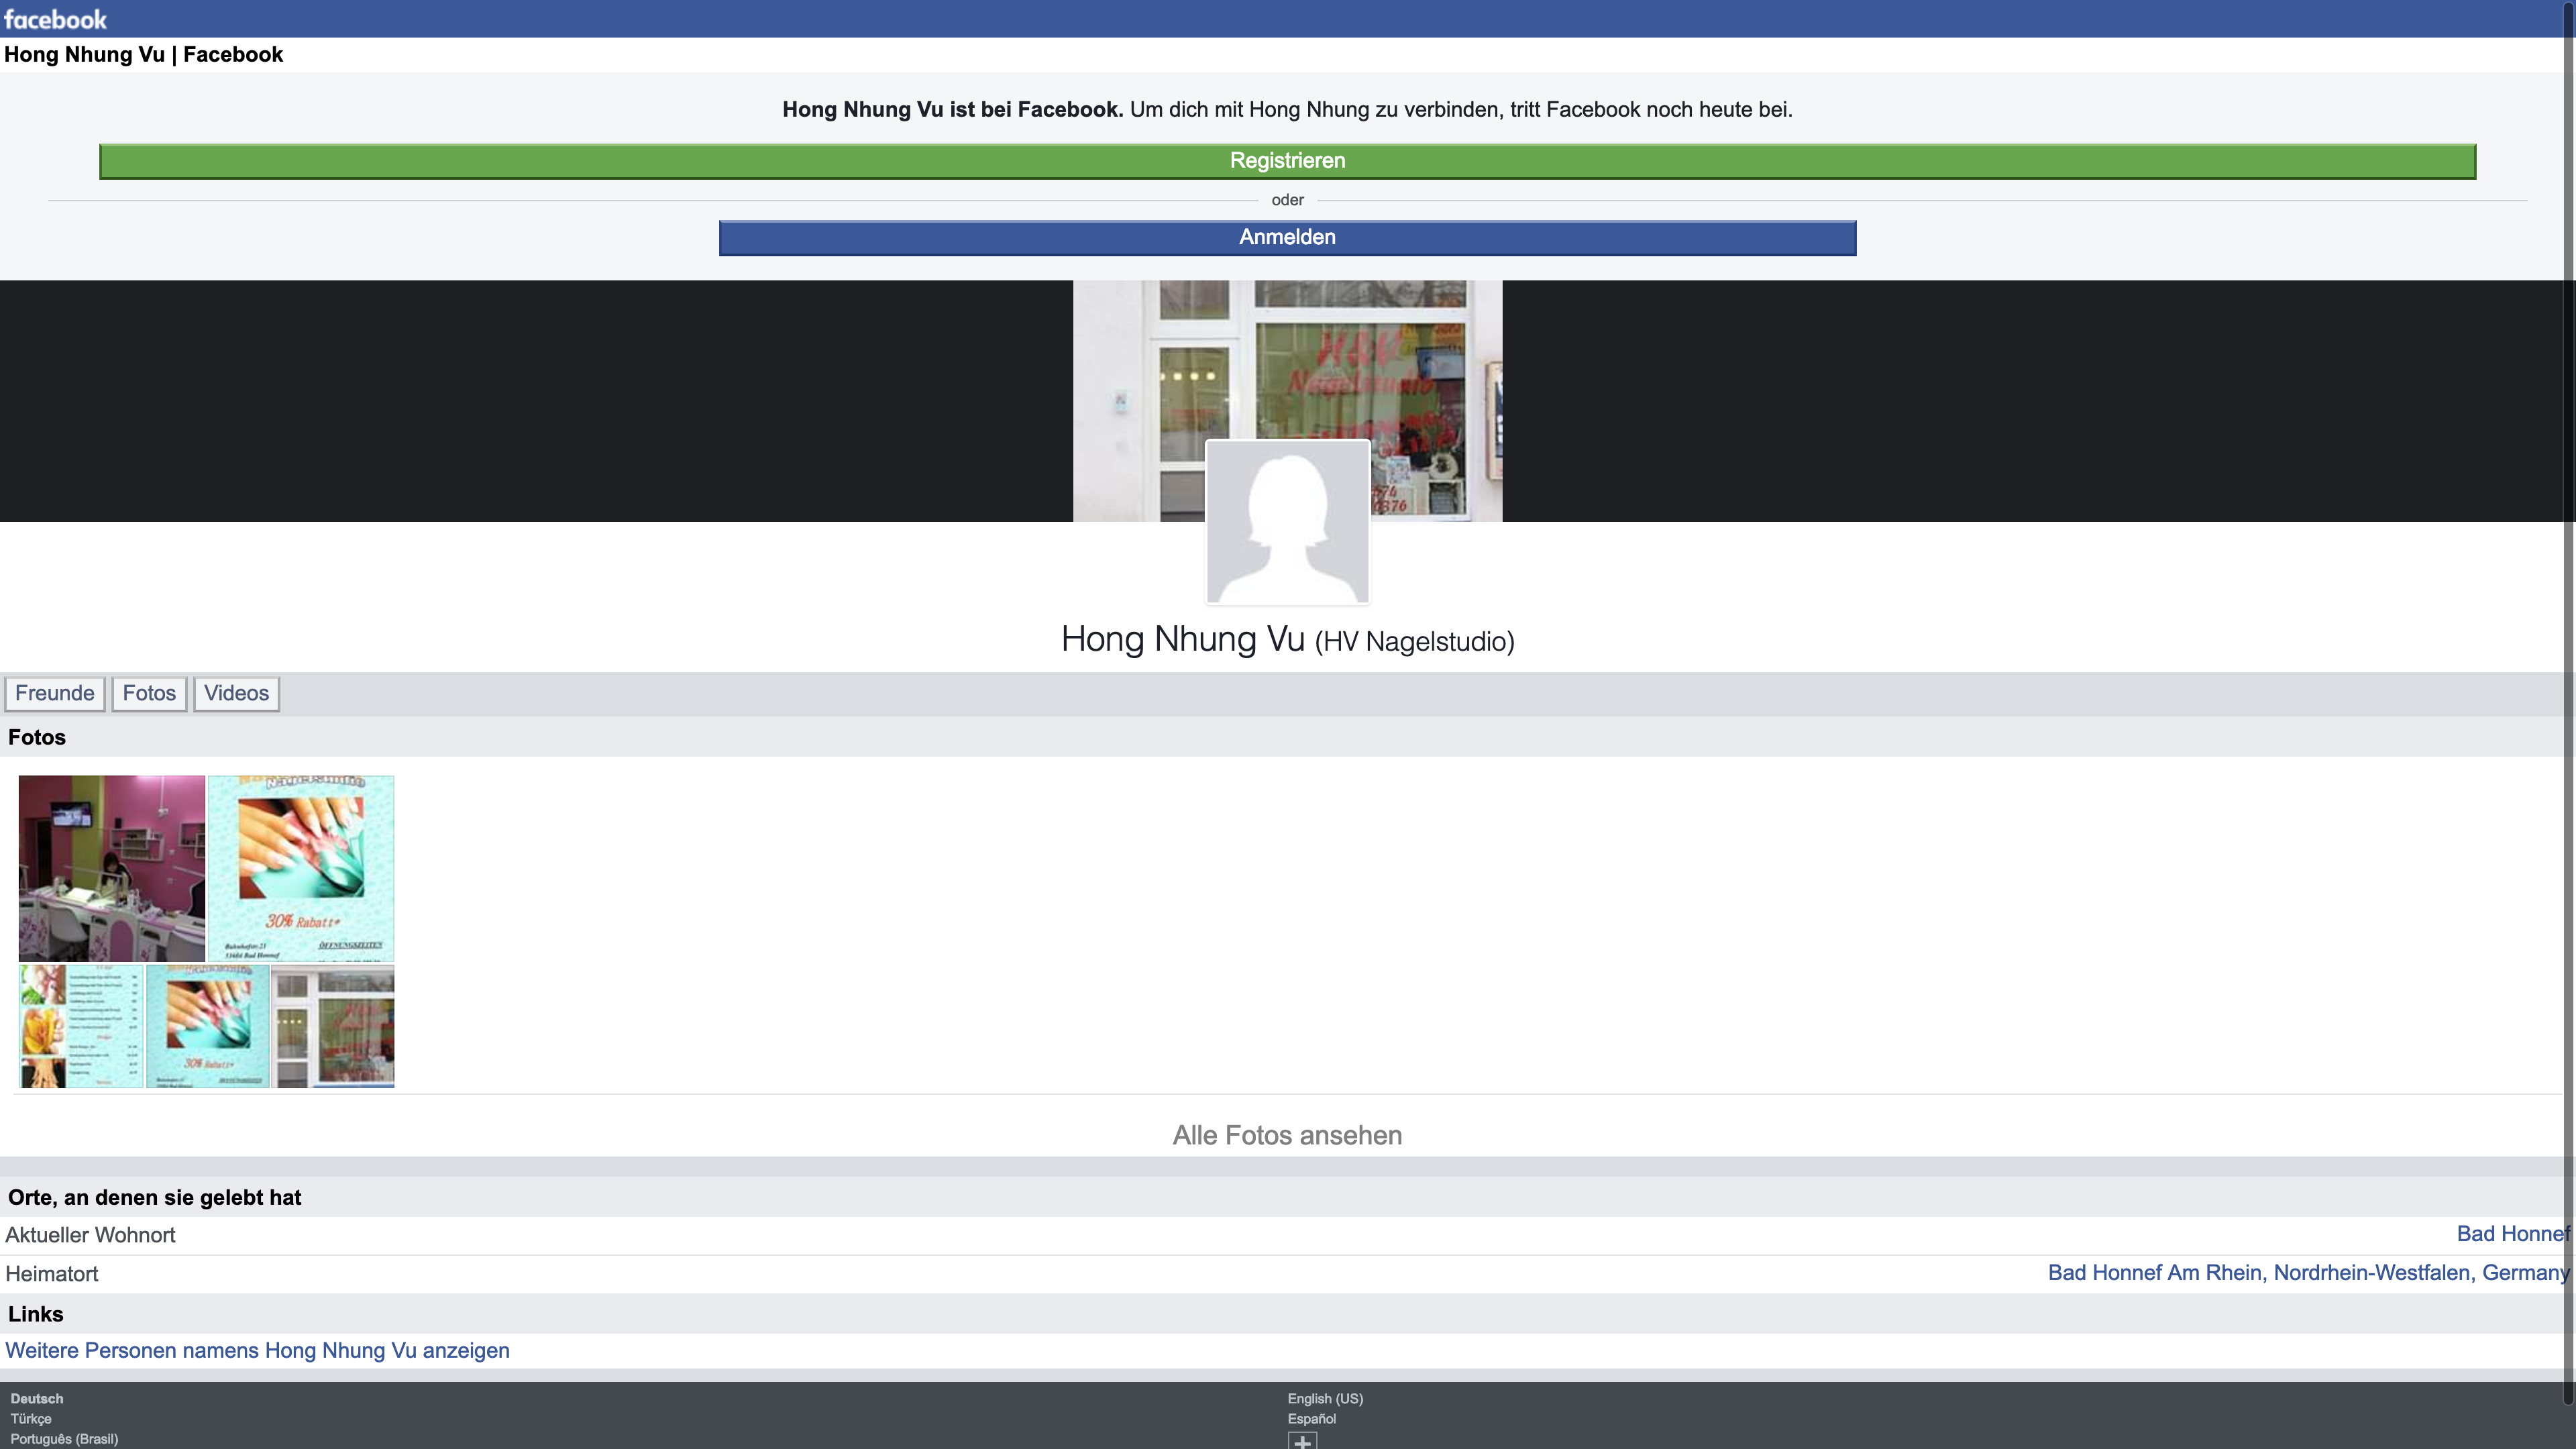Click the facebook logo in header

point(55,19)
